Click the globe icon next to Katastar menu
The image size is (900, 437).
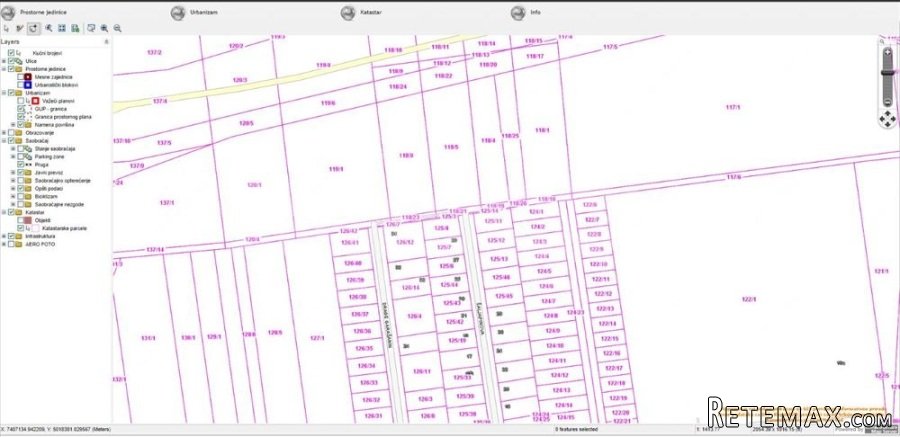click(x=348, y=13)
